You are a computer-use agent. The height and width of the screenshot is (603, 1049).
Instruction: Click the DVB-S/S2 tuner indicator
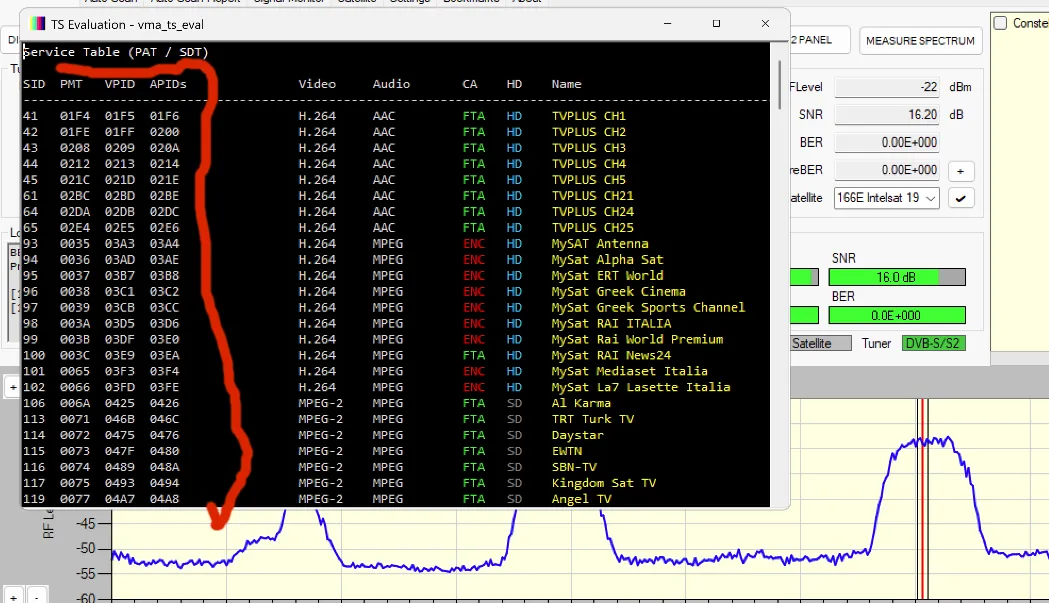[x=934, y=343]
